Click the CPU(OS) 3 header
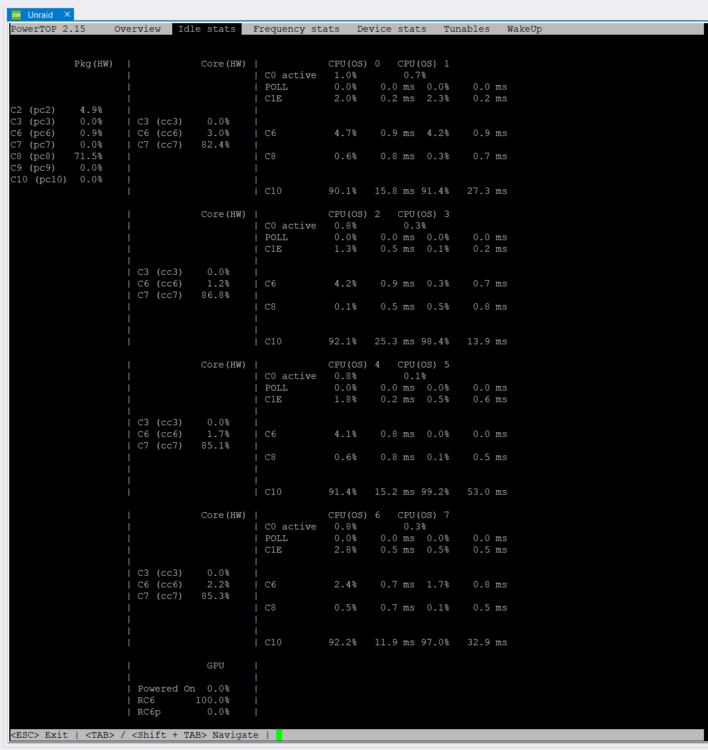 tap(423, 214)
